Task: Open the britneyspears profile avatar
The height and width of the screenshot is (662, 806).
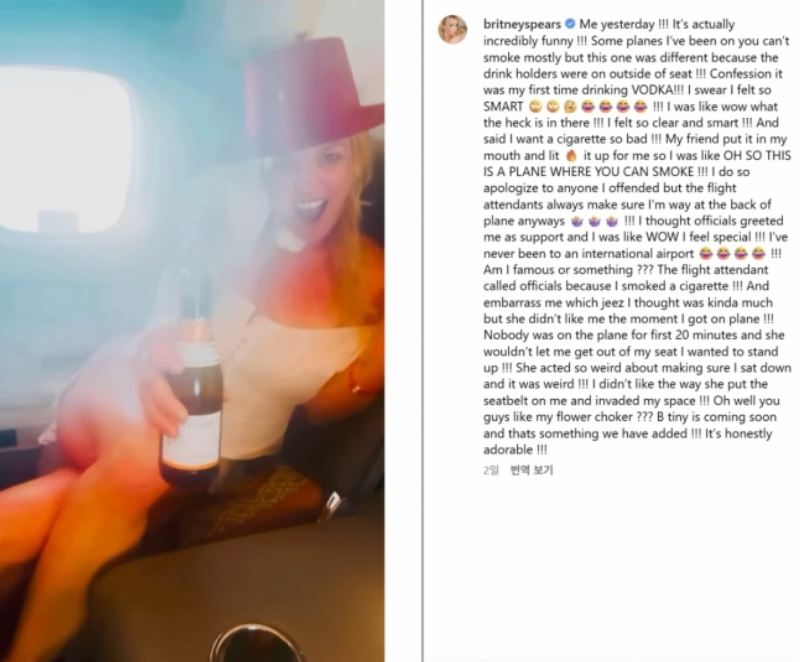Action: [x=452, y=30]
